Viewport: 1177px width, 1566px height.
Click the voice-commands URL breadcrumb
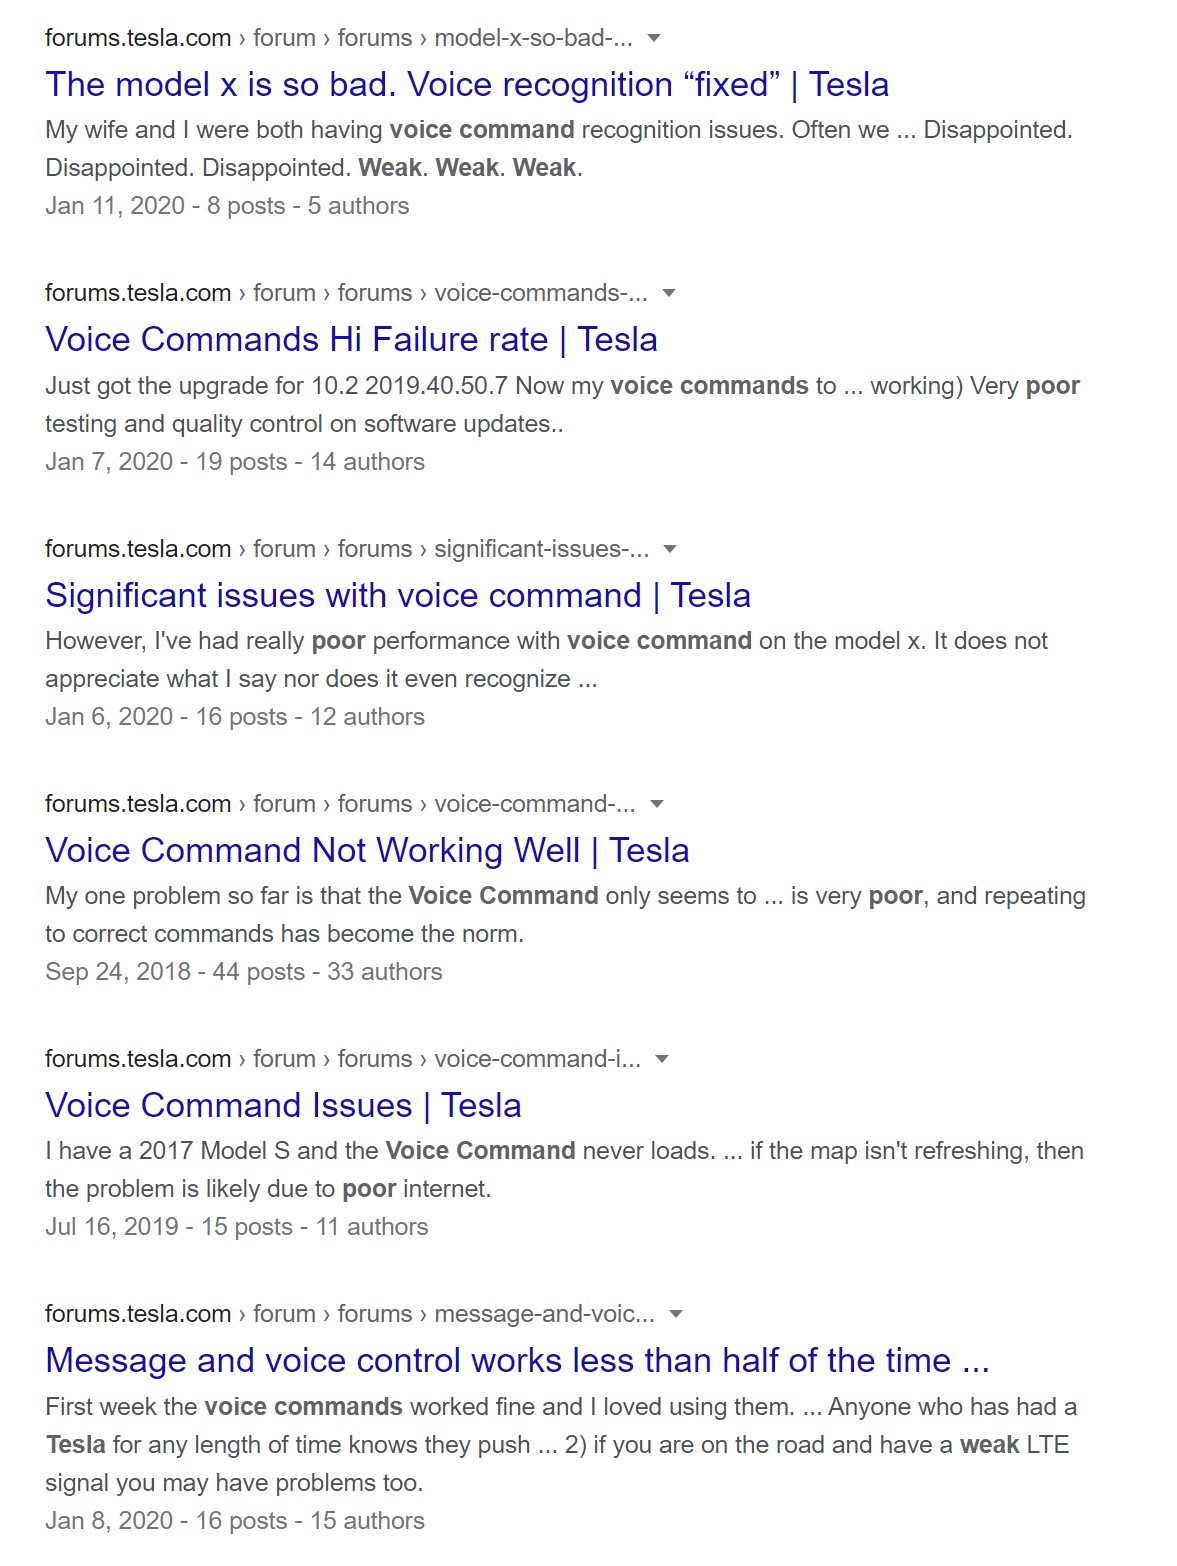pyautogui.click(x=345, y=293)
